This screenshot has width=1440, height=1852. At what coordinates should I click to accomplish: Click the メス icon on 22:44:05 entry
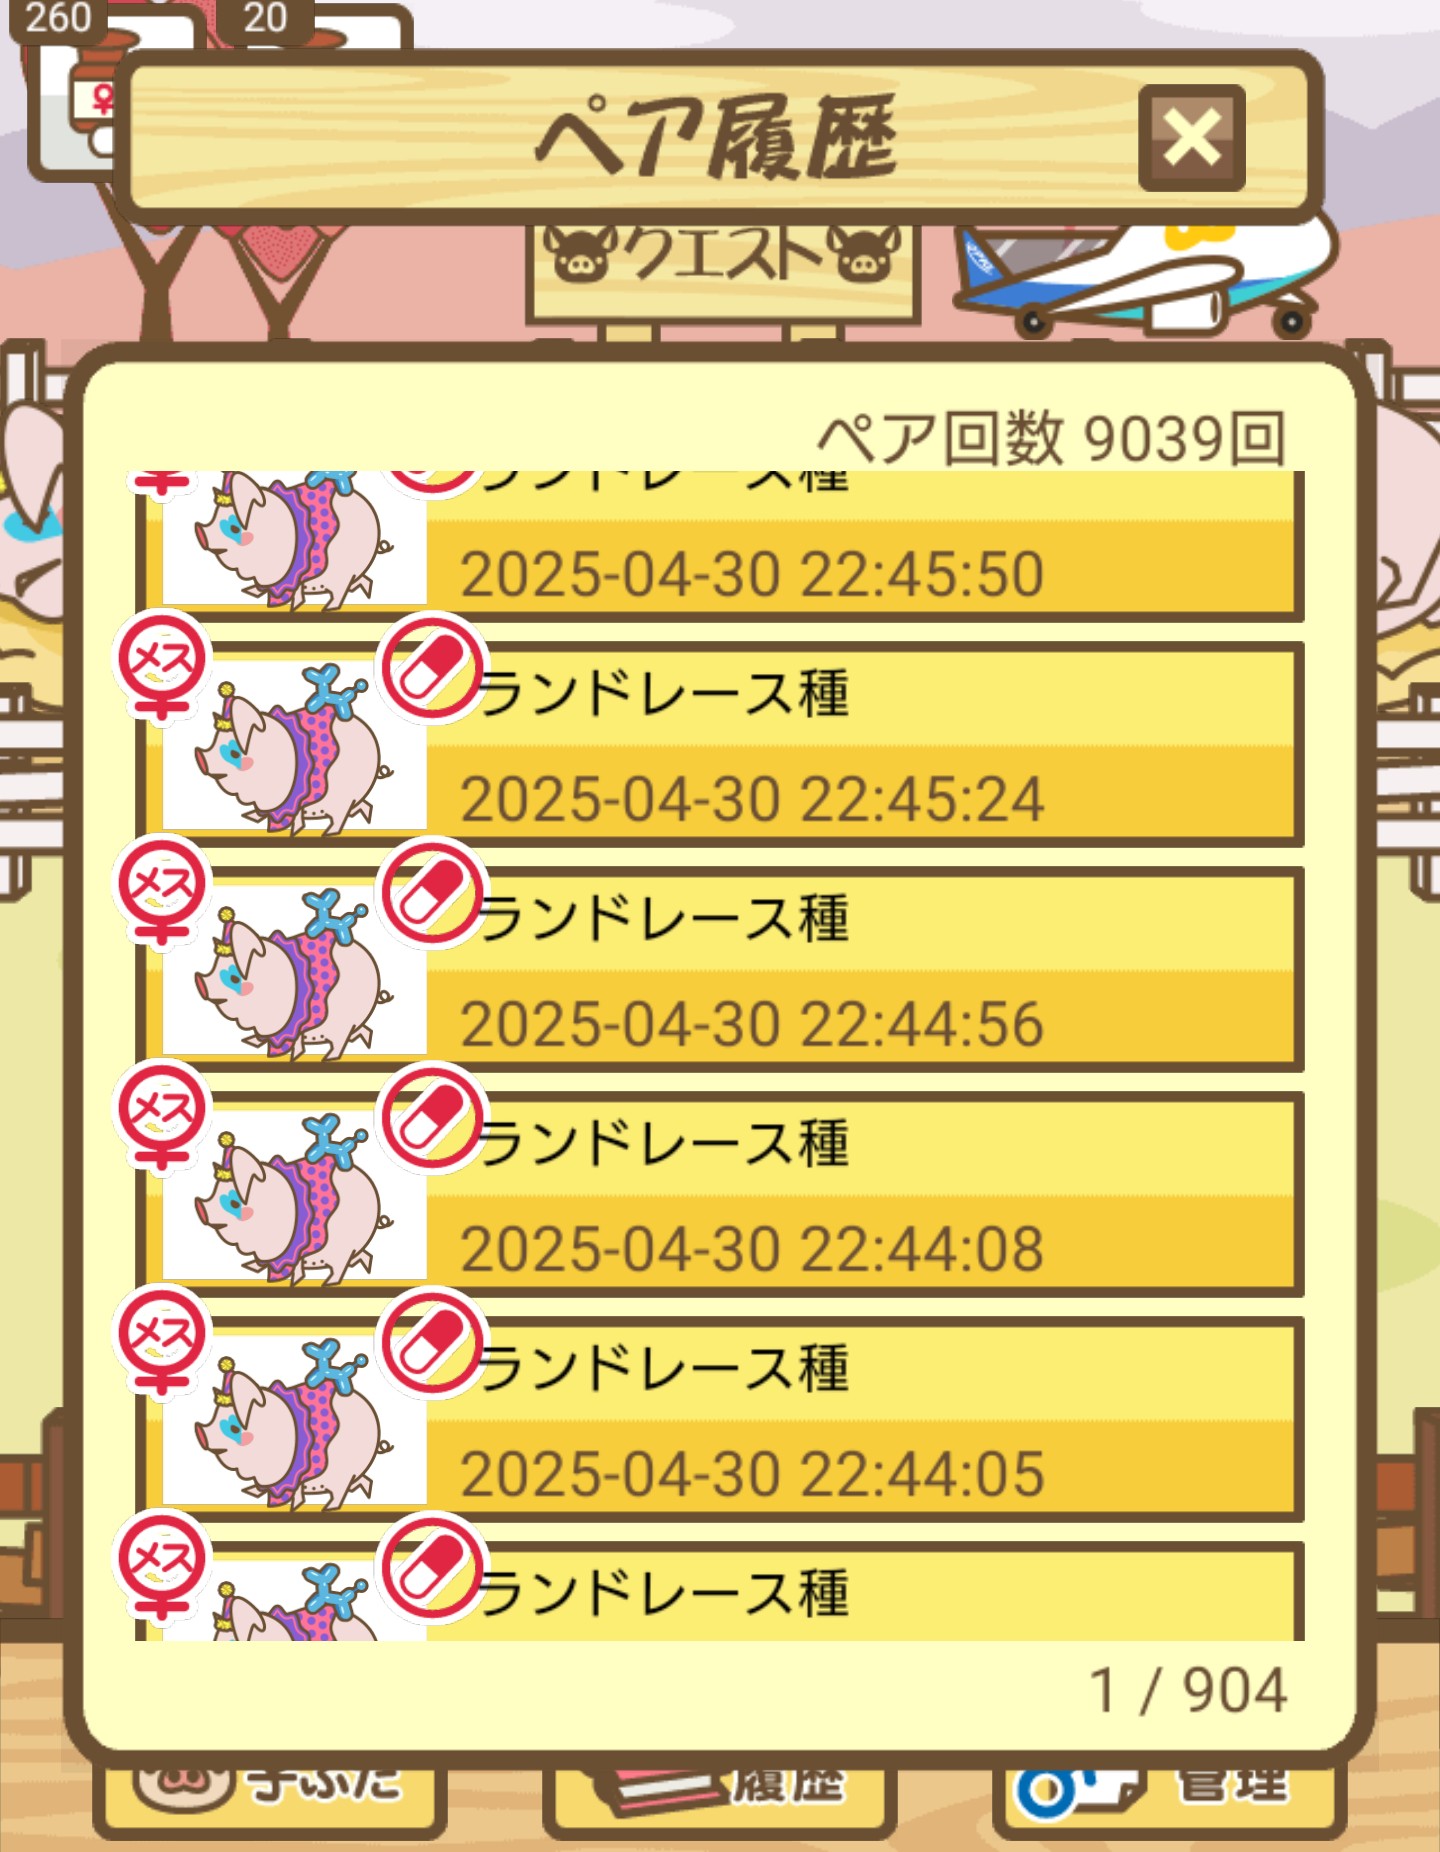click(161, 1339)
